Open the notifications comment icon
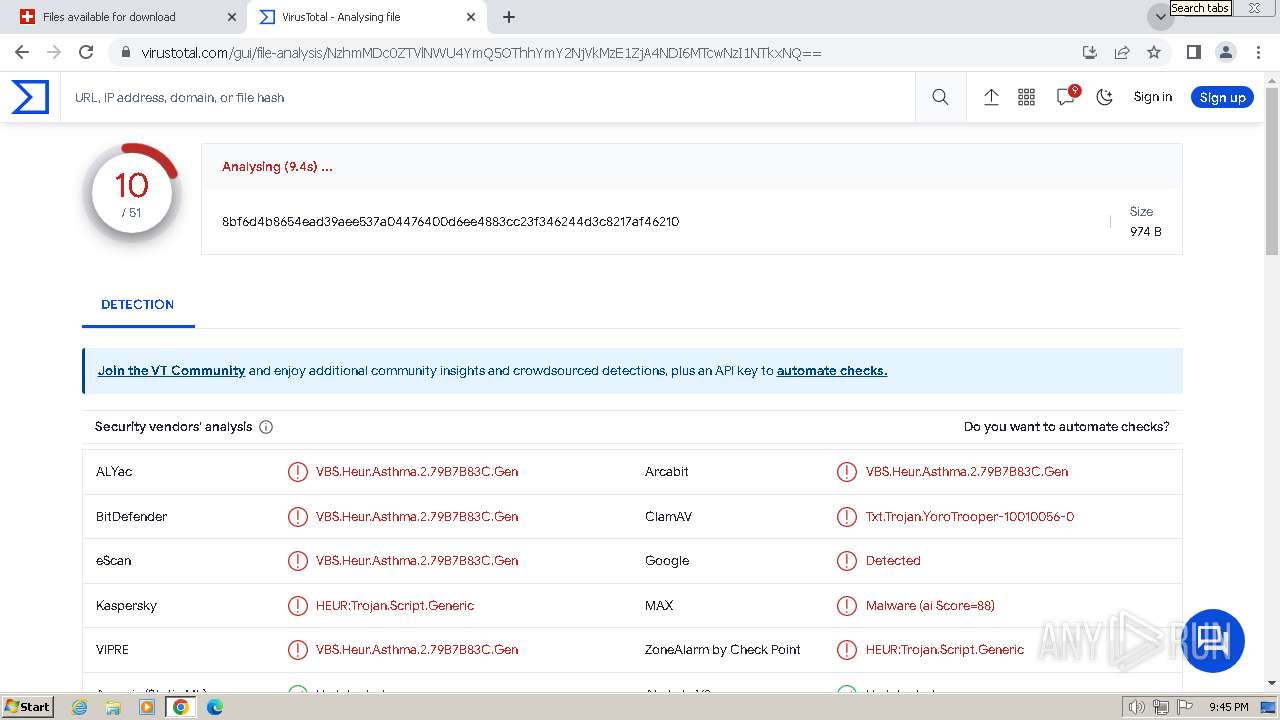This screenshot has height=720, width=1280. coord(1066,97)
